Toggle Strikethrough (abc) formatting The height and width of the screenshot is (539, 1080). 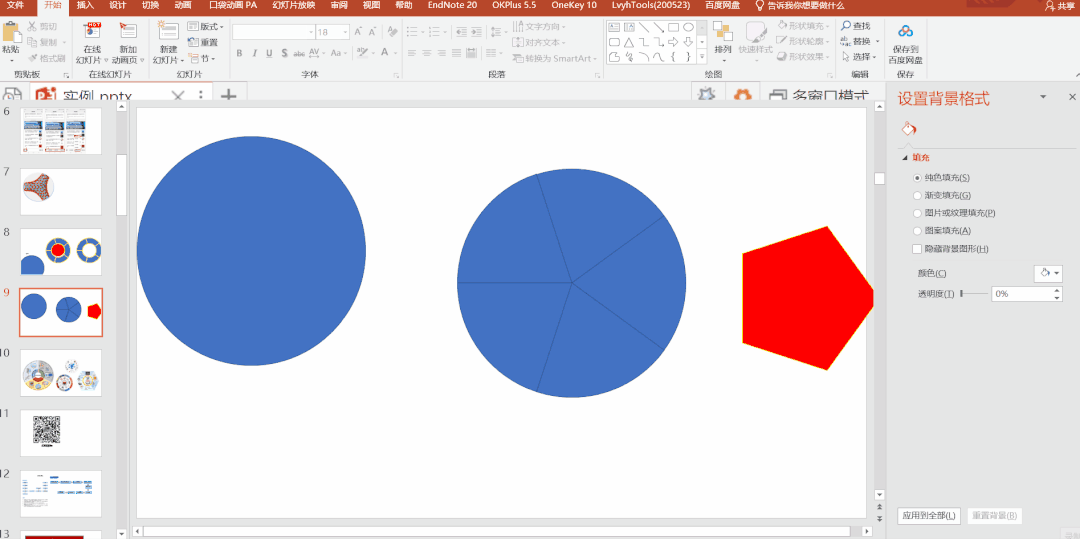point(299,53)
